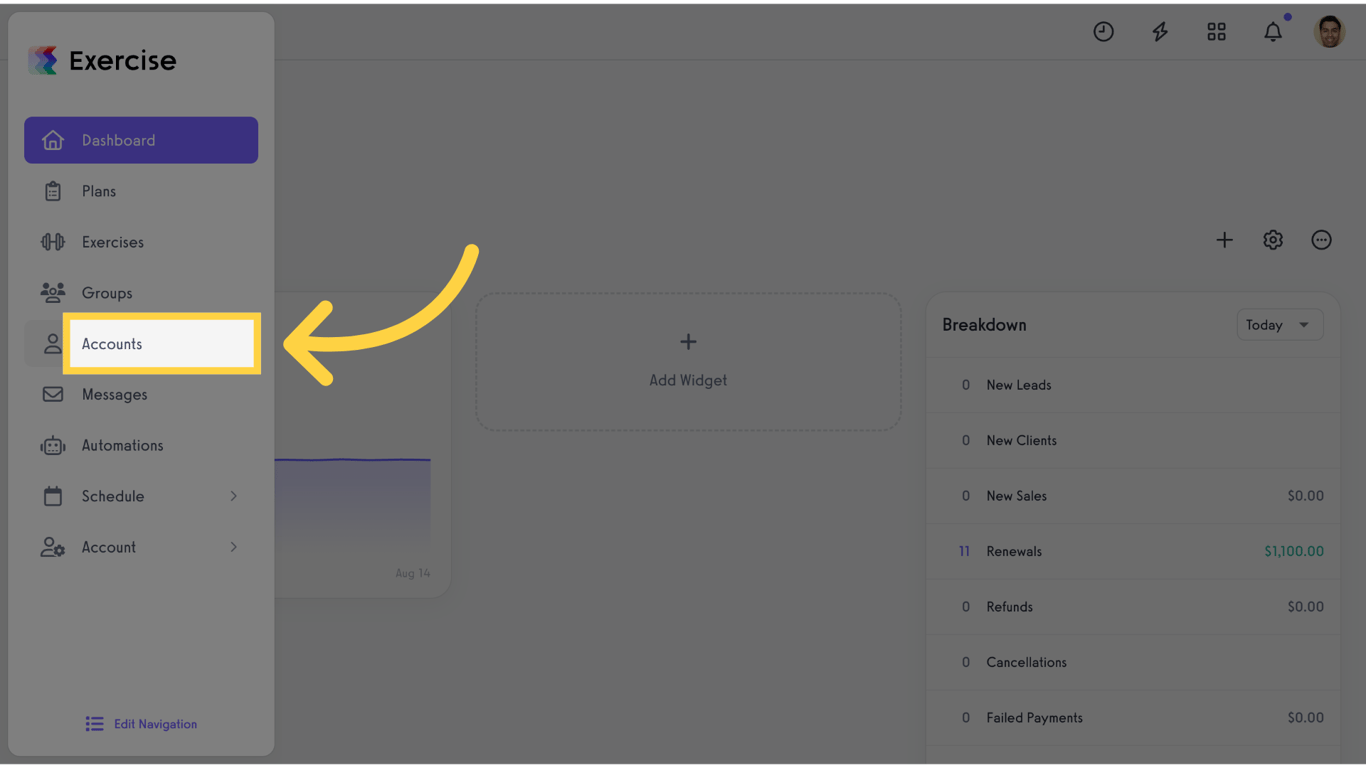1366x768 pixels.
Task: Open the apps grid icon
Action: 1216,32
